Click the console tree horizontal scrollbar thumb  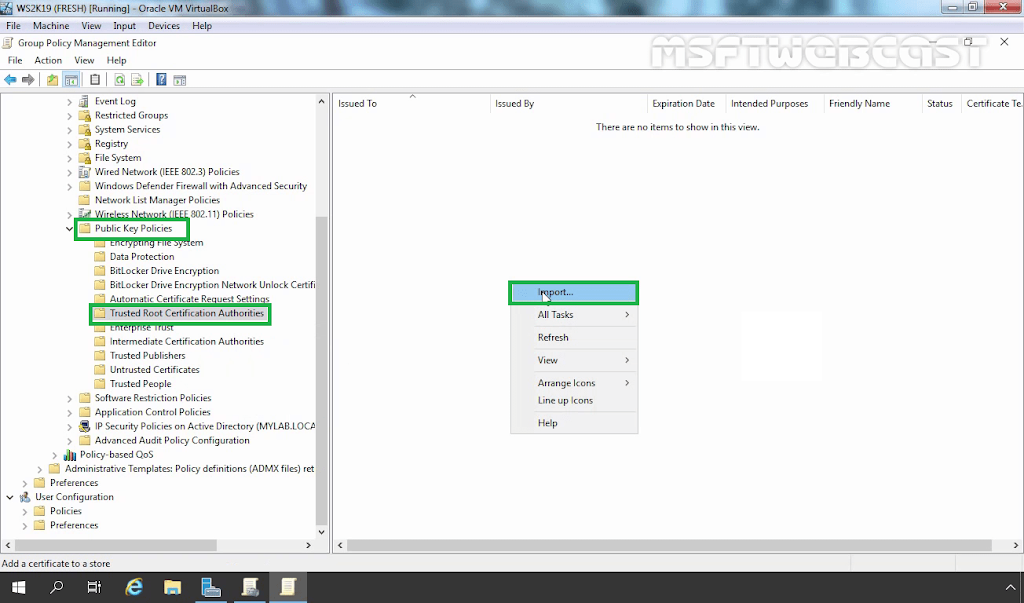[116, 545]
